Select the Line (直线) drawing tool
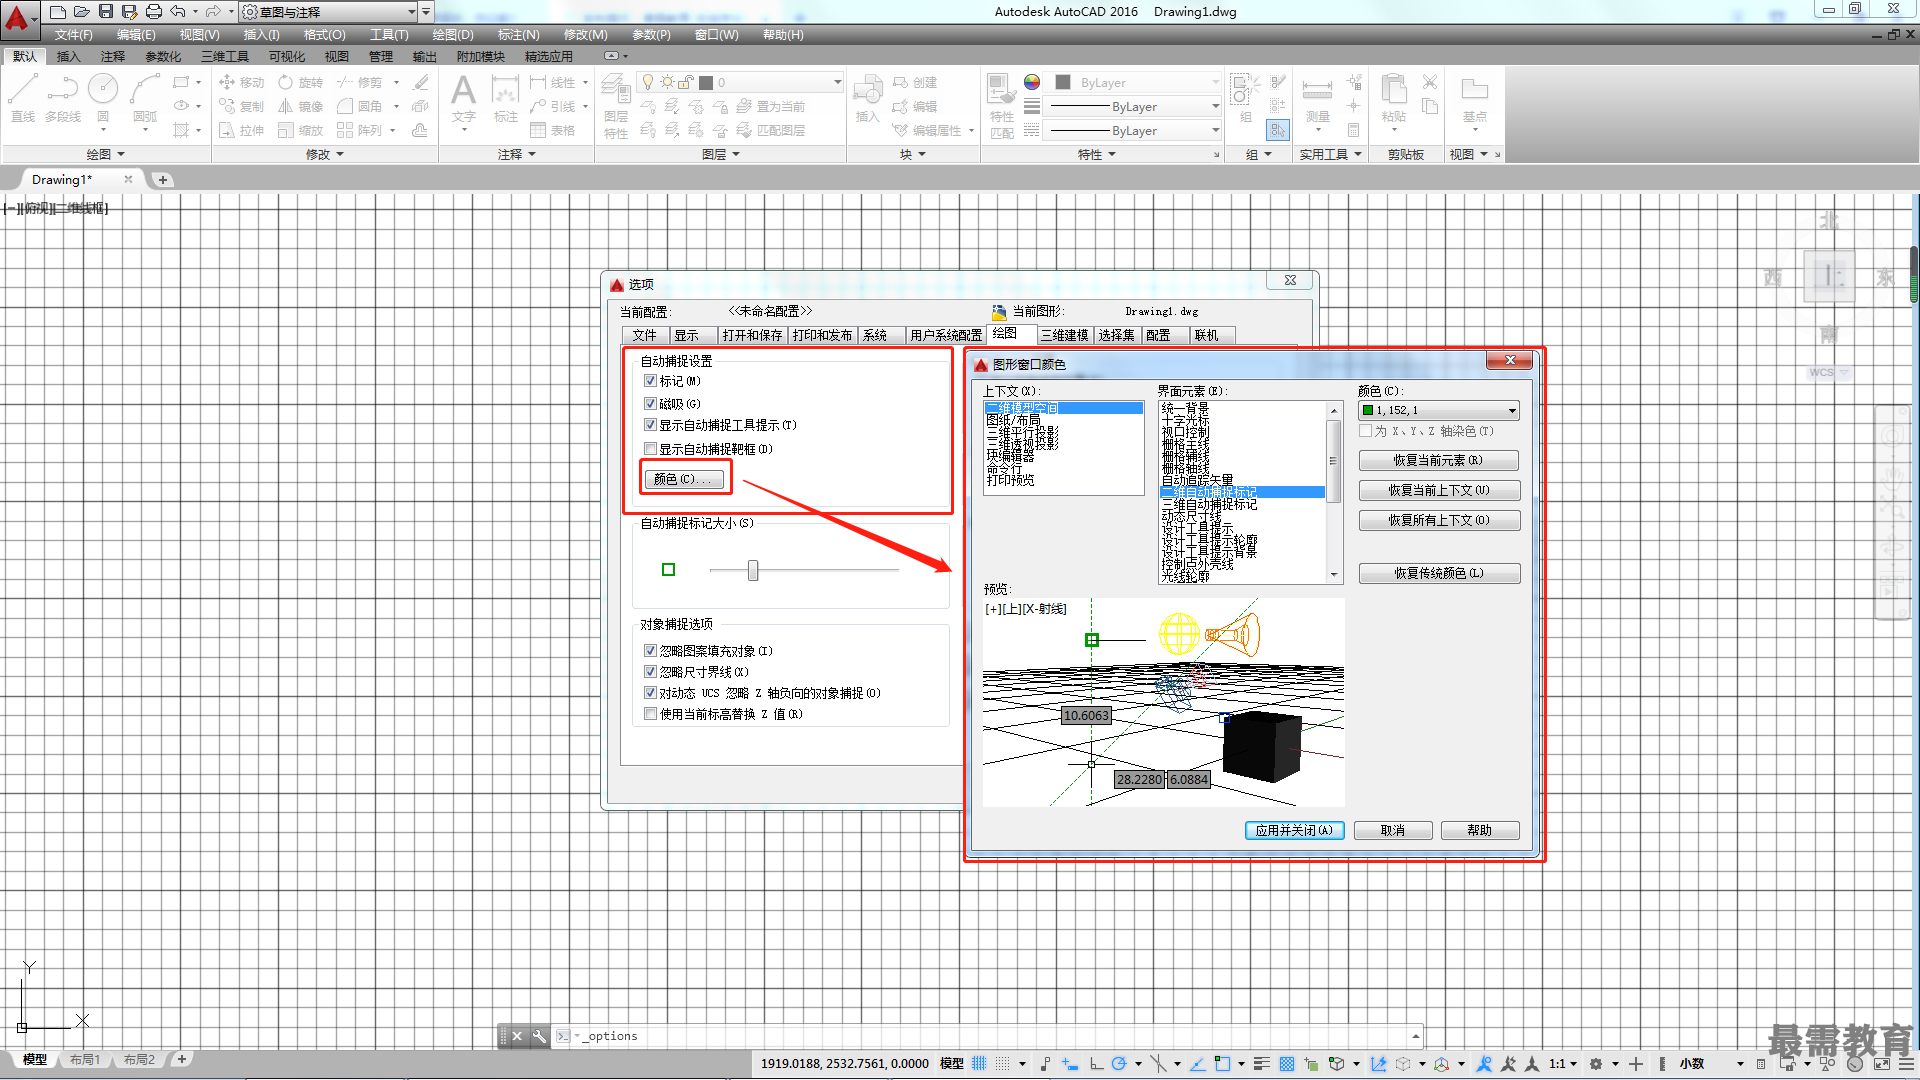The height and width of the screenshot is (1080, 1920). pyautogui.click(x=22, y=98)
